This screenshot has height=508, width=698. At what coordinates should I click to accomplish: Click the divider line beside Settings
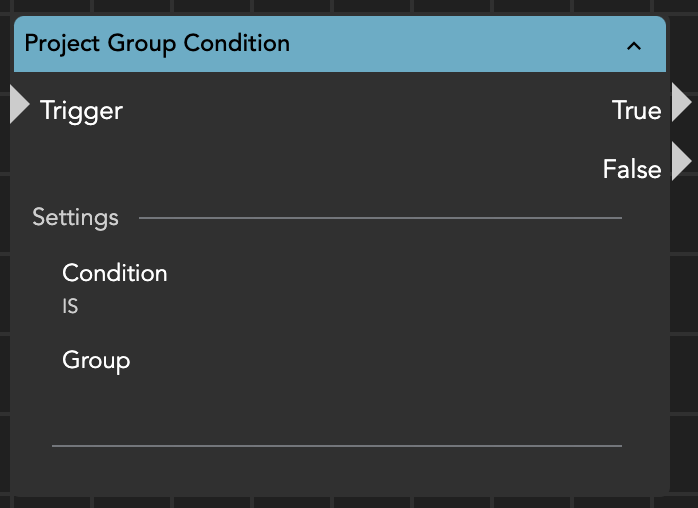(x=380, y=217)
